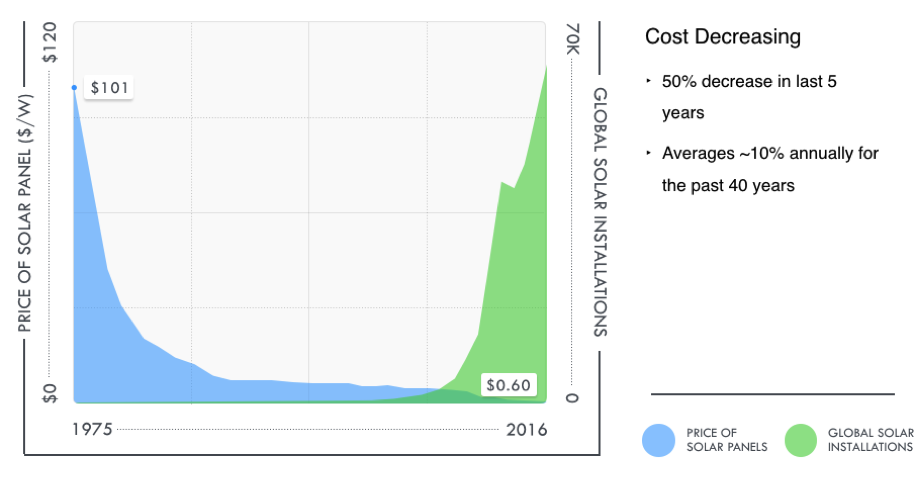Image resolution: width=923 pixels, height=478 pixels.
Task: Click the blue 1975 data point dot
Action: point(74,88)
